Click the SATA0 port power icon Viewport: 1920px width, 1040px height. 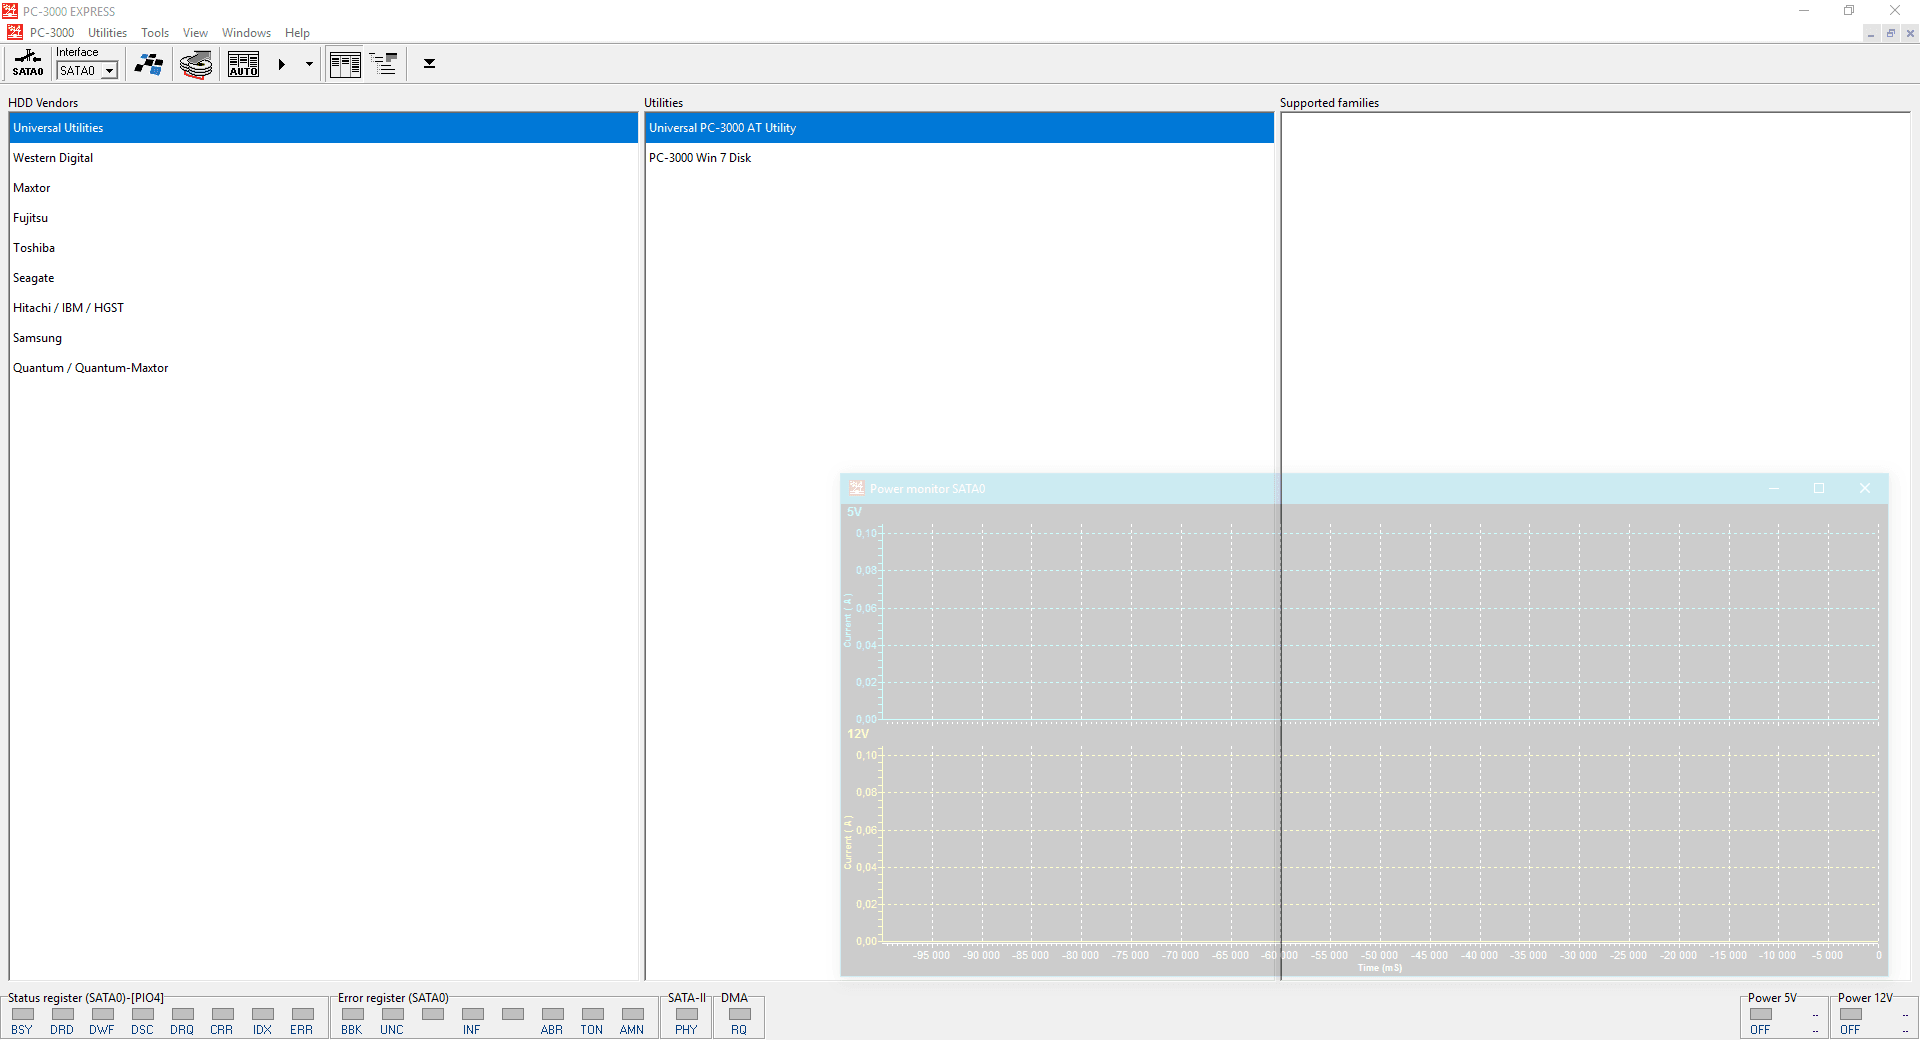[28, 63]
